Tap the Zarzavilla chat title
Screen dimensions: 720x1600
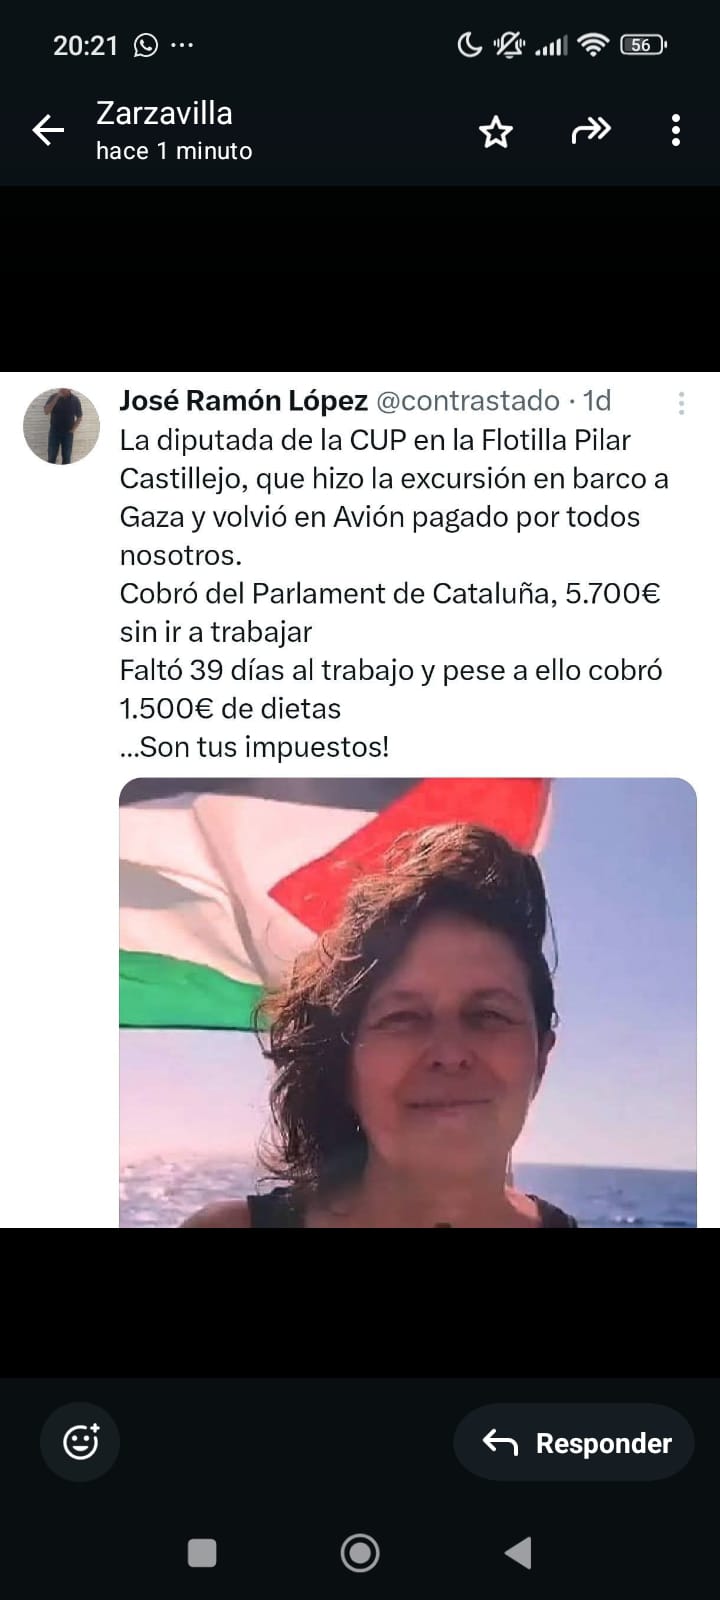(x=164, y=113)
